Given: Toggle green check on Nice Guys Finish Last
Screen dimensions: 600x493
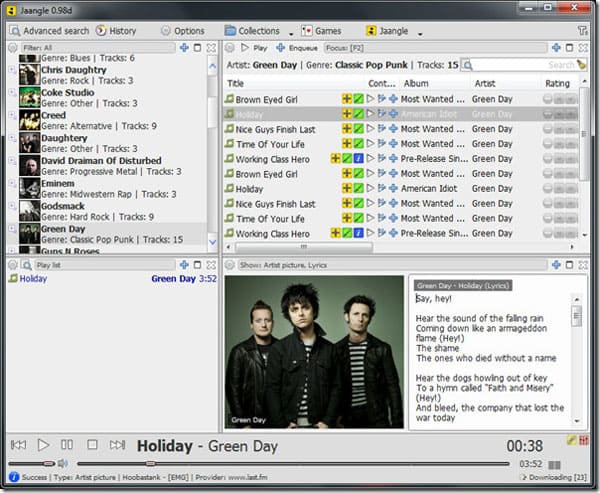Looking at the screenshot, I should (359, 129).
